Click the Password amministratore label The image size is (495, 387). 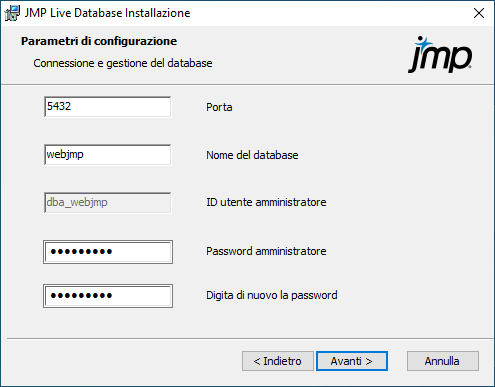click(x=266, y=251)
